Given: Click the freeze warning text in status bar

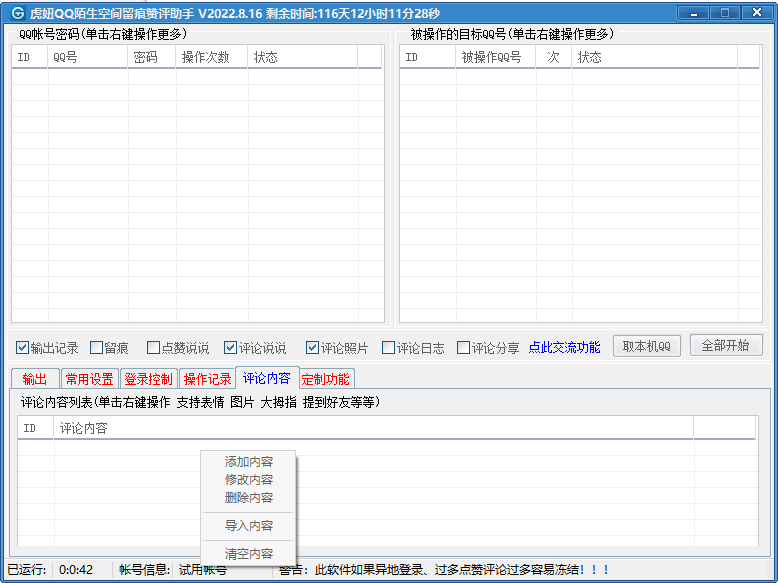Looking at the screenshot, I should (444, 570).
